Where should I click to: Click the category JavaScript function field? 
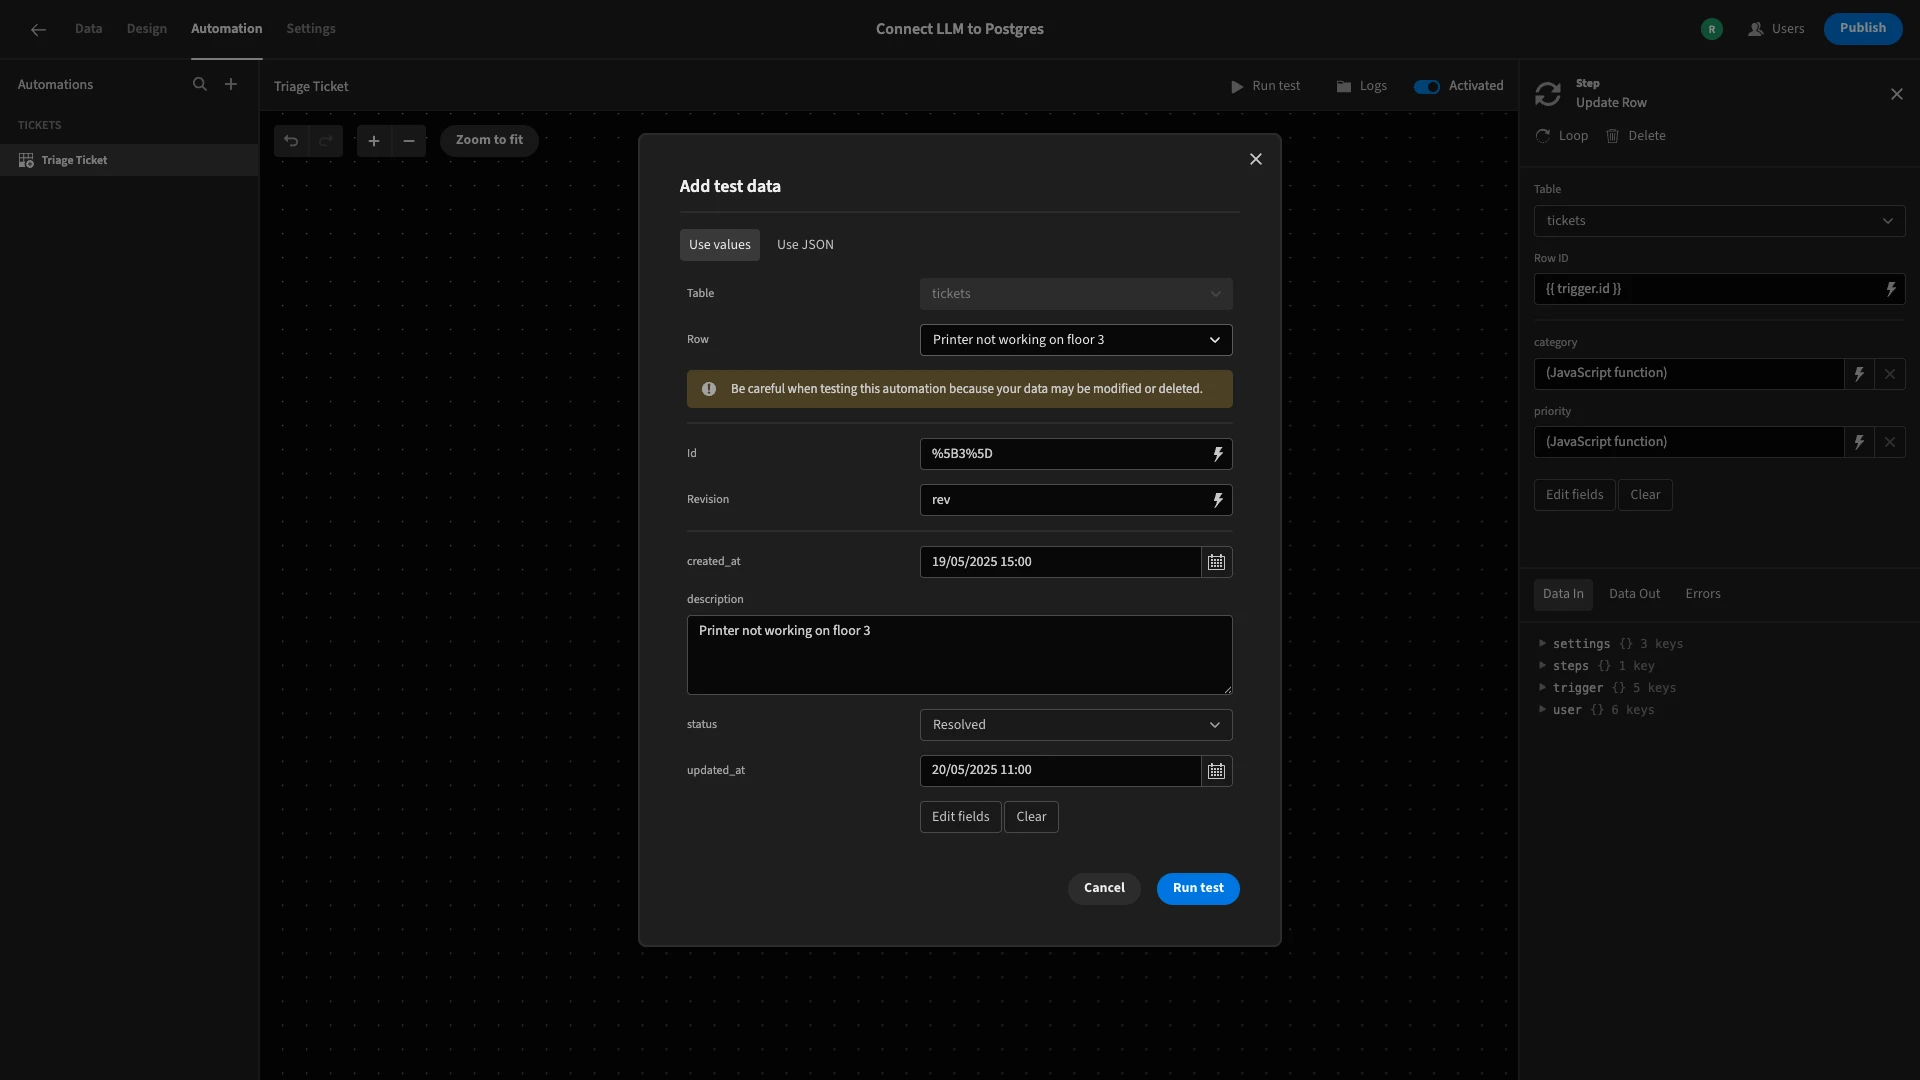click(1688, 374)
